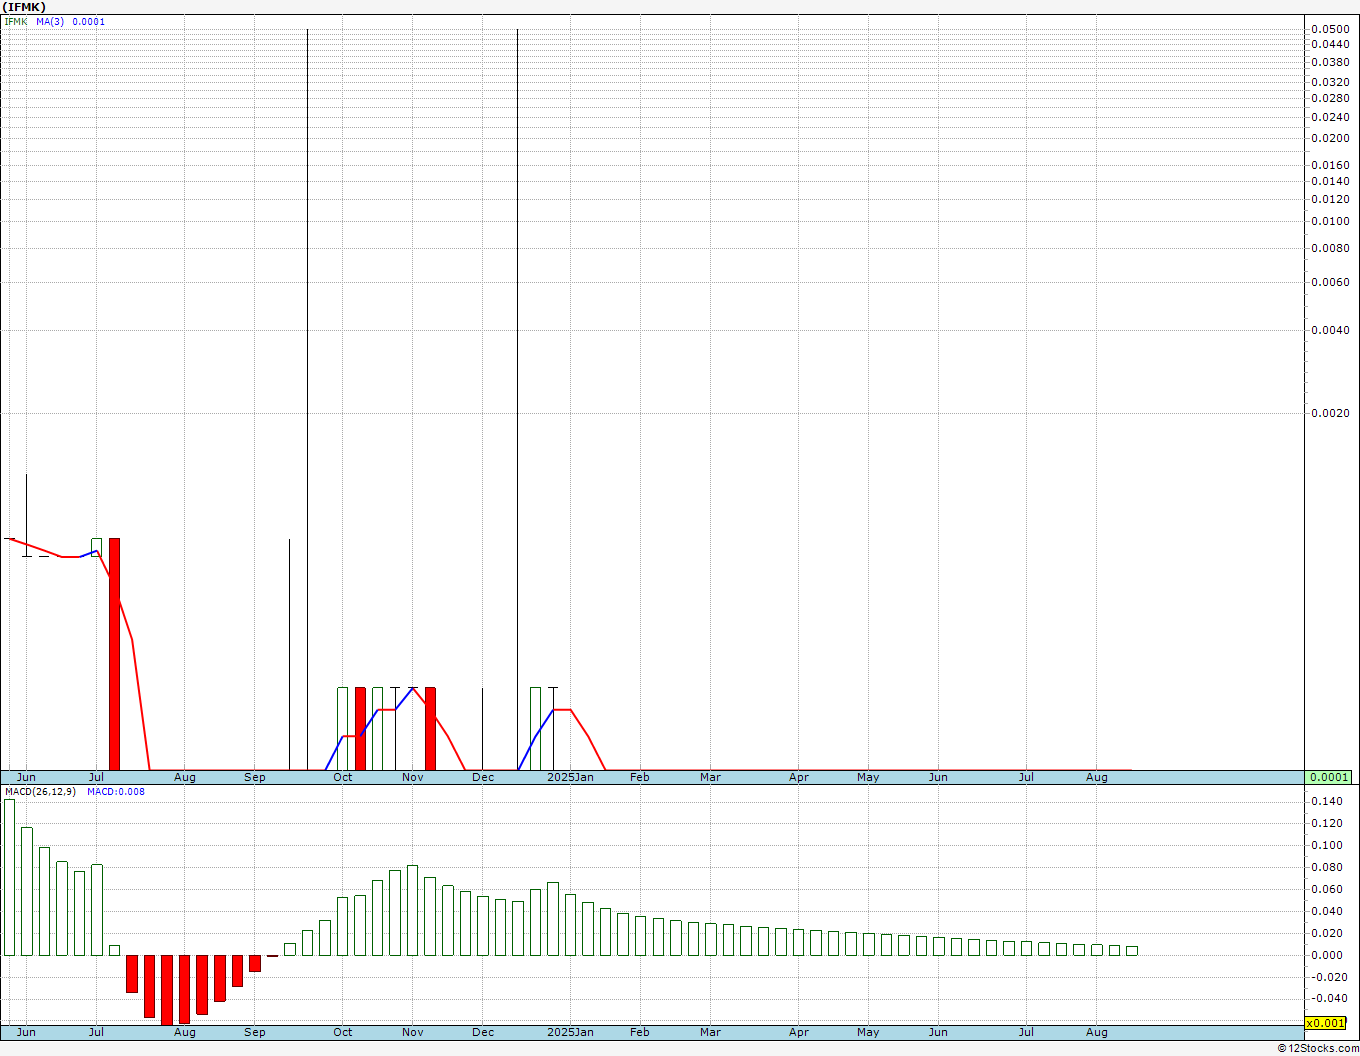Select the Feb marker on MACD axis

coord(639,1032)
